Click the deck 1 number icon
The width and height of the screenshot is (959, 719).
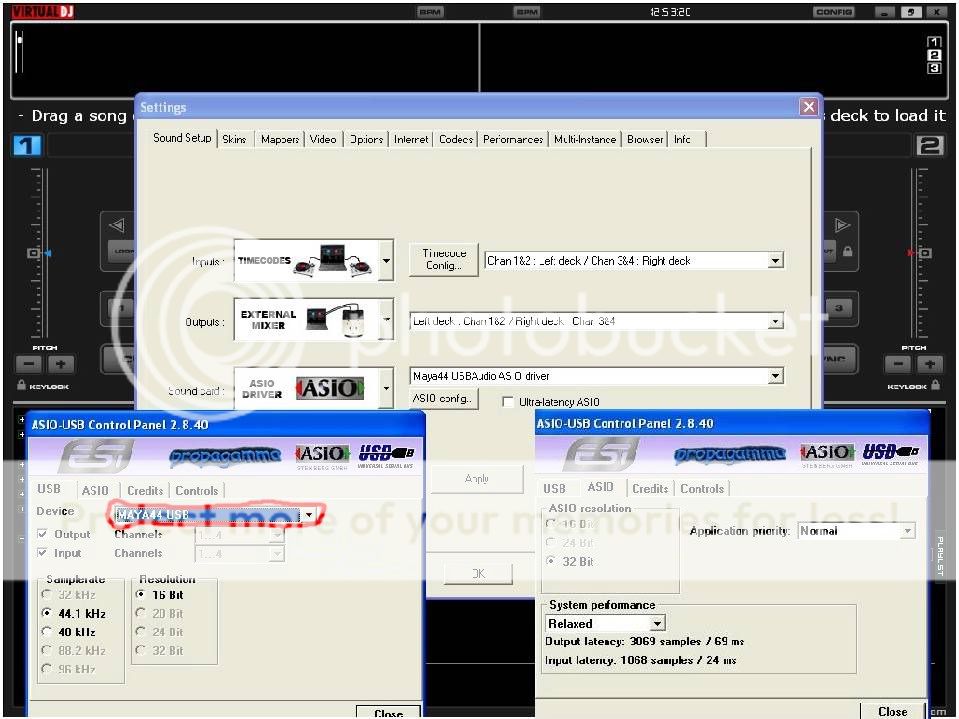point(27,146)
